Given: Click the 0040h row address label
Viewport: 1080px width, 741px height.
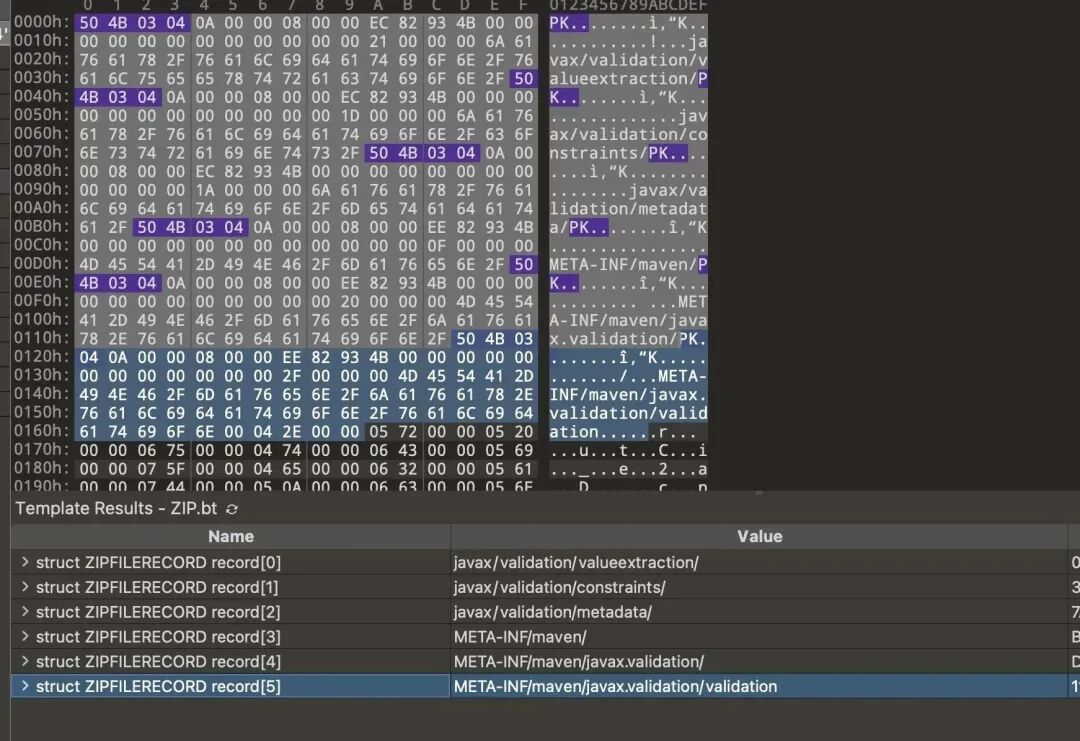Looking at the screenshot, I should click(x=41, y=96).
